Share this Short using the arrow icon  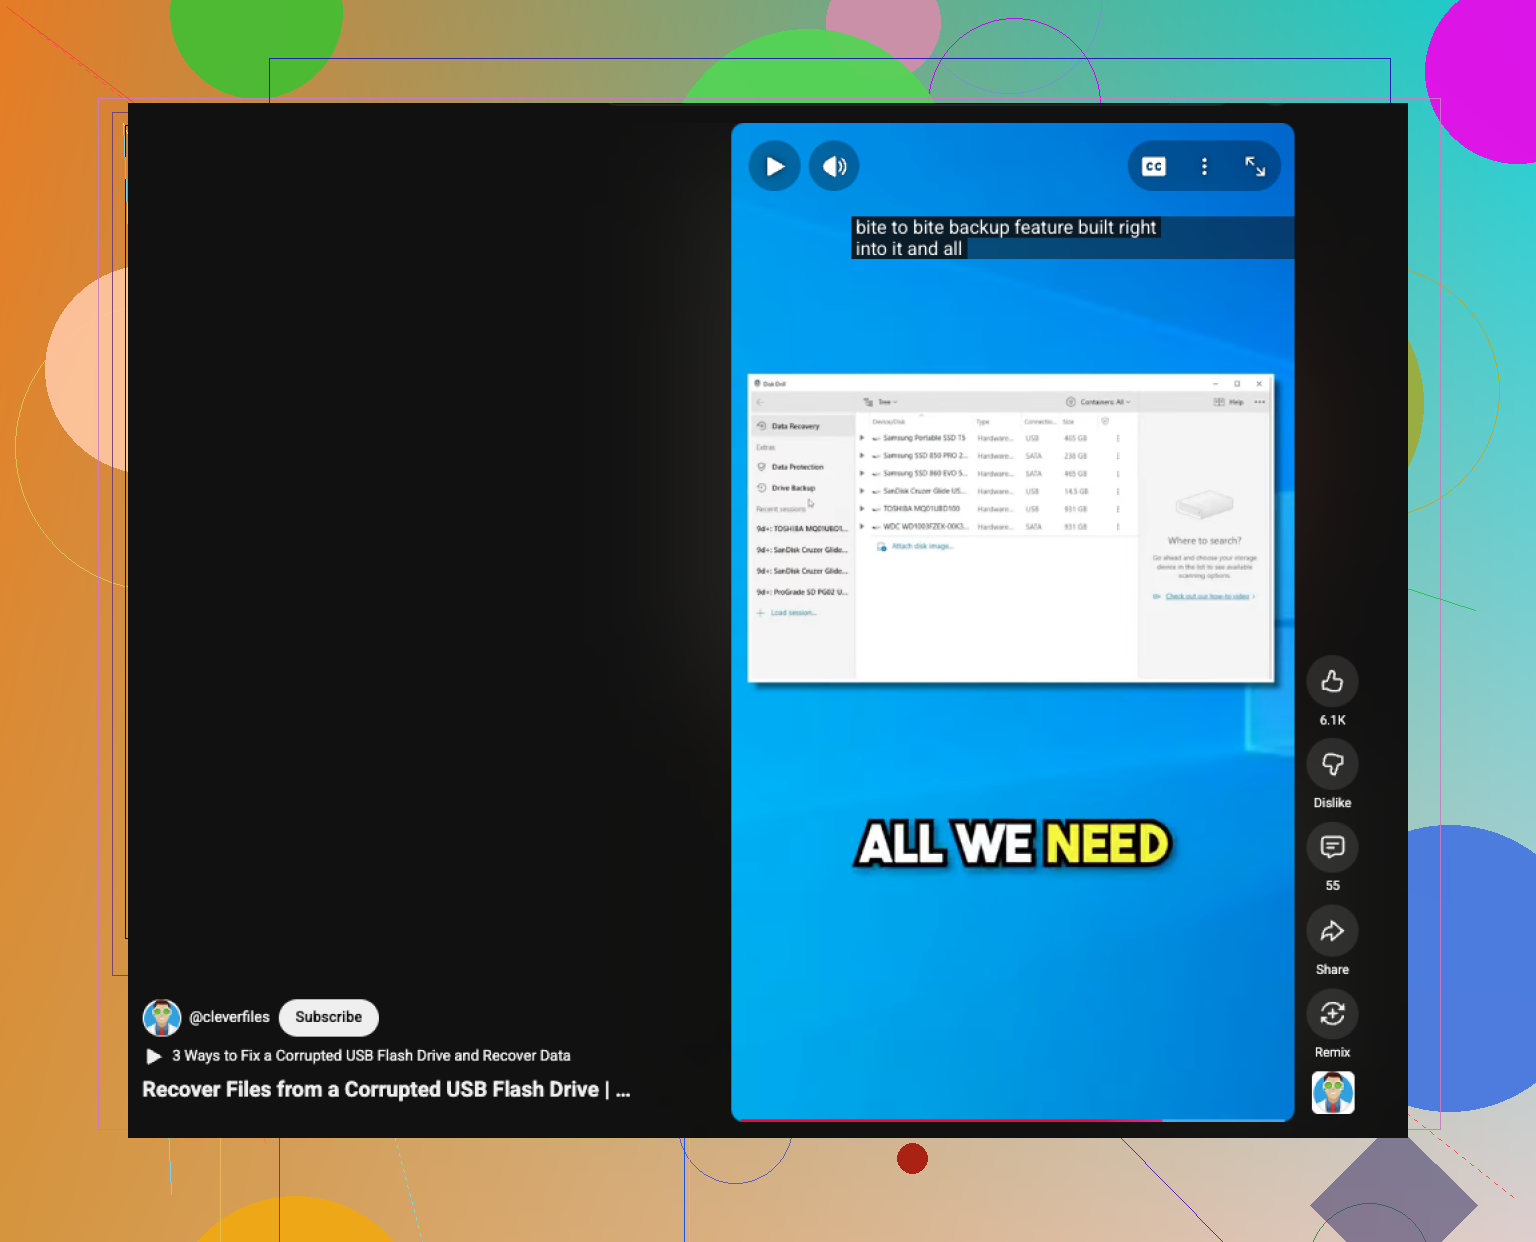[1332, 931]
